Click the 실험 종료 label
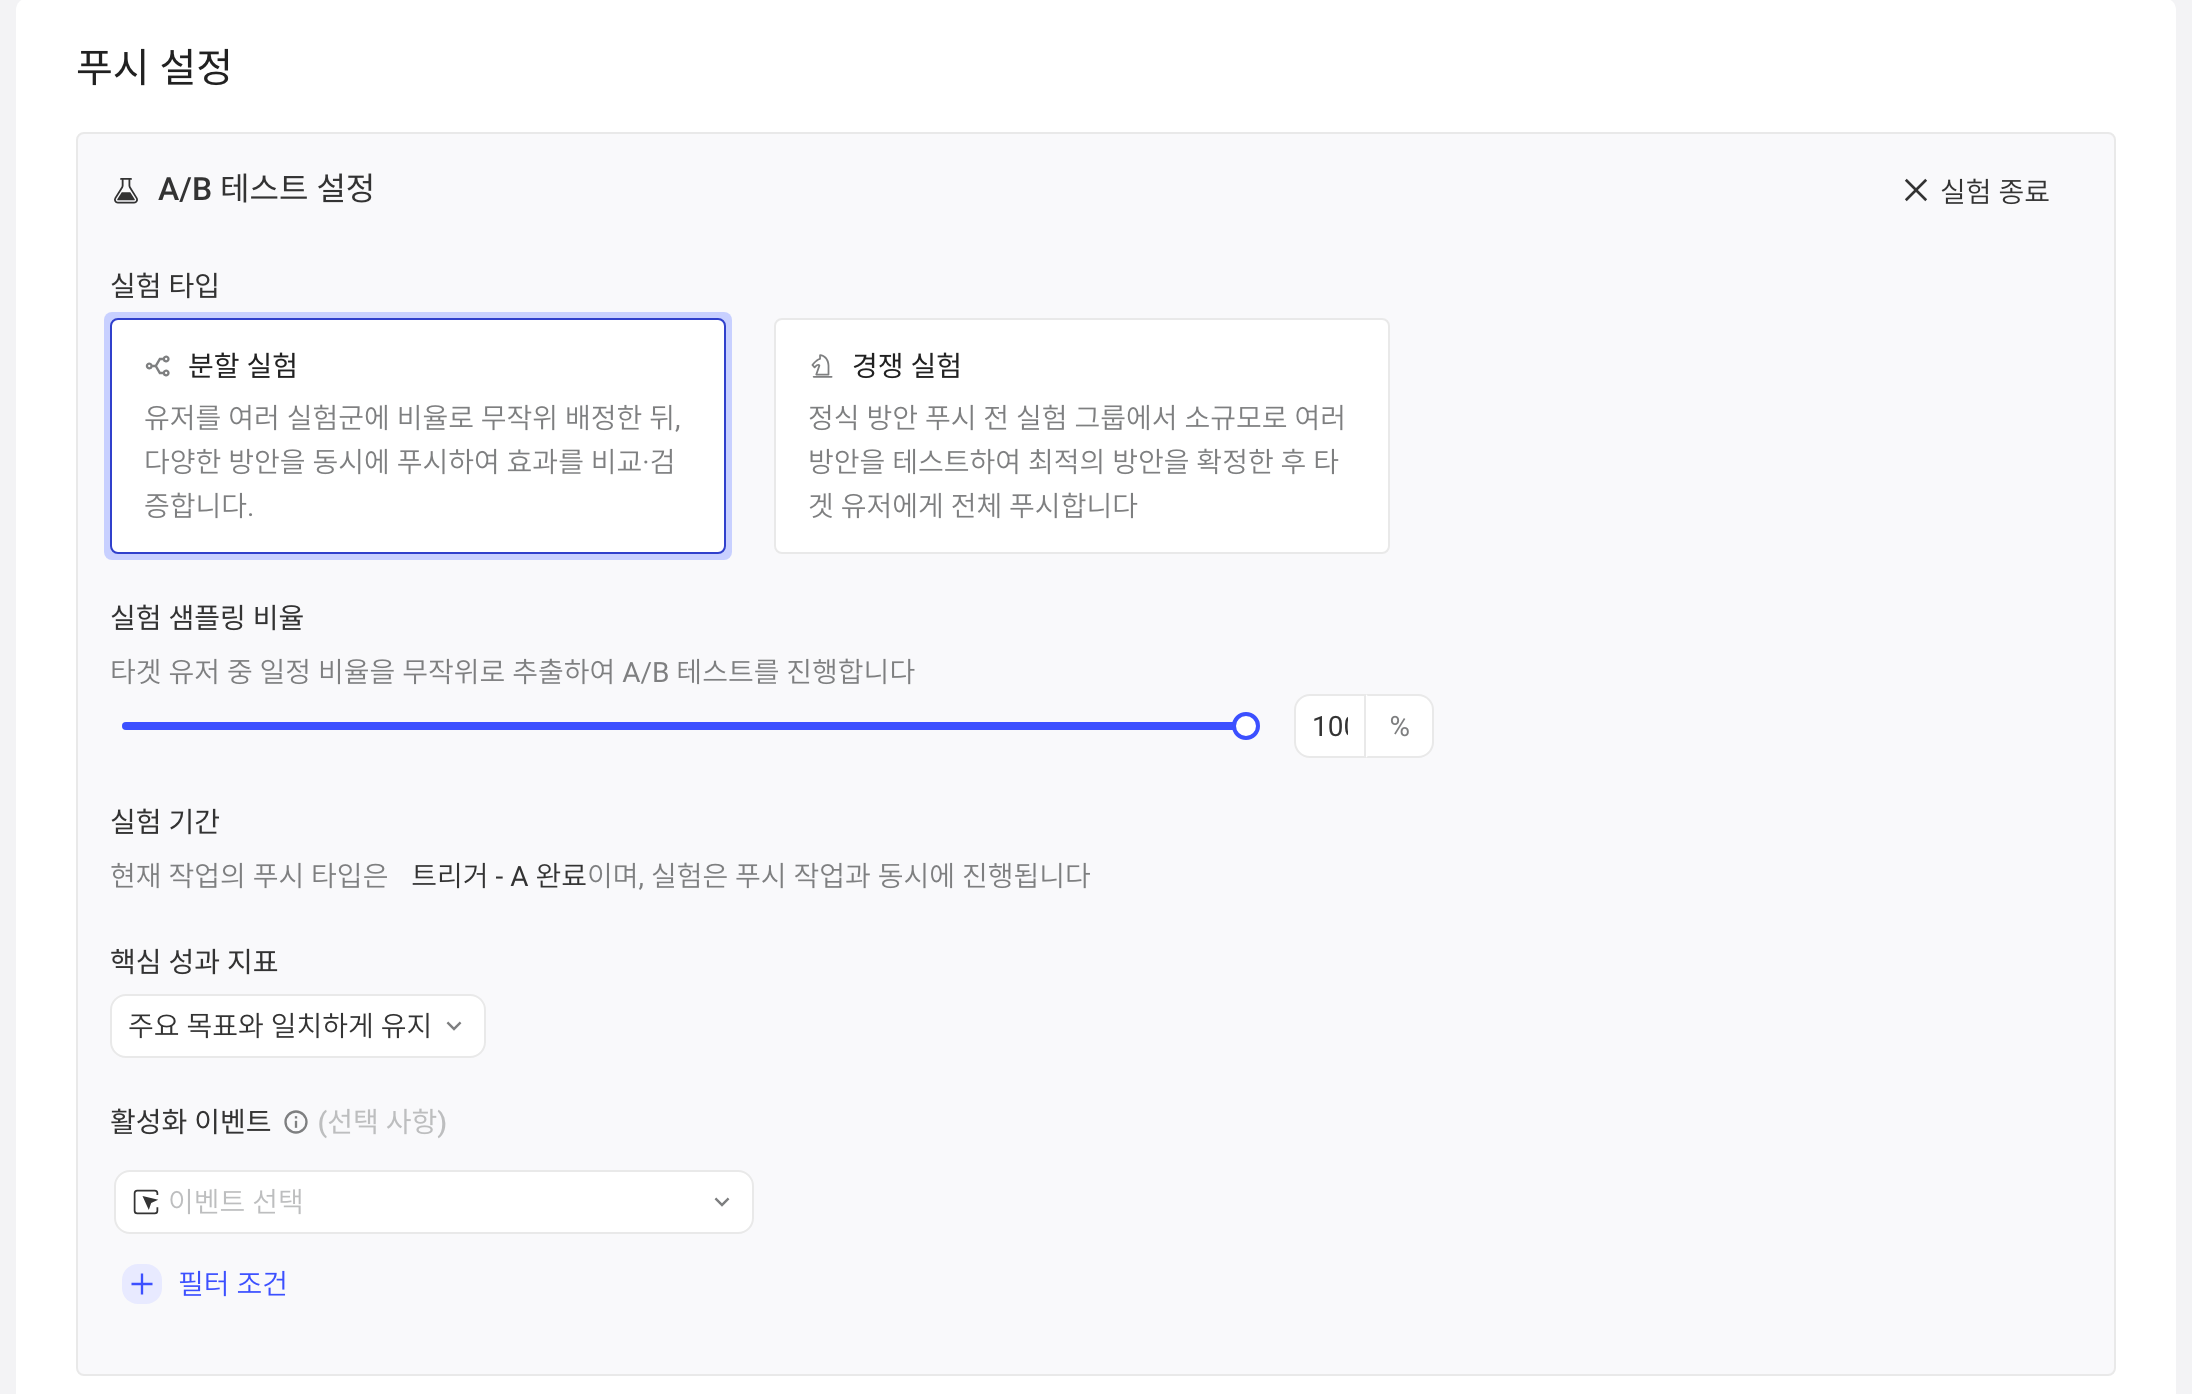2192x1394 pixels. click(1995, 190)
